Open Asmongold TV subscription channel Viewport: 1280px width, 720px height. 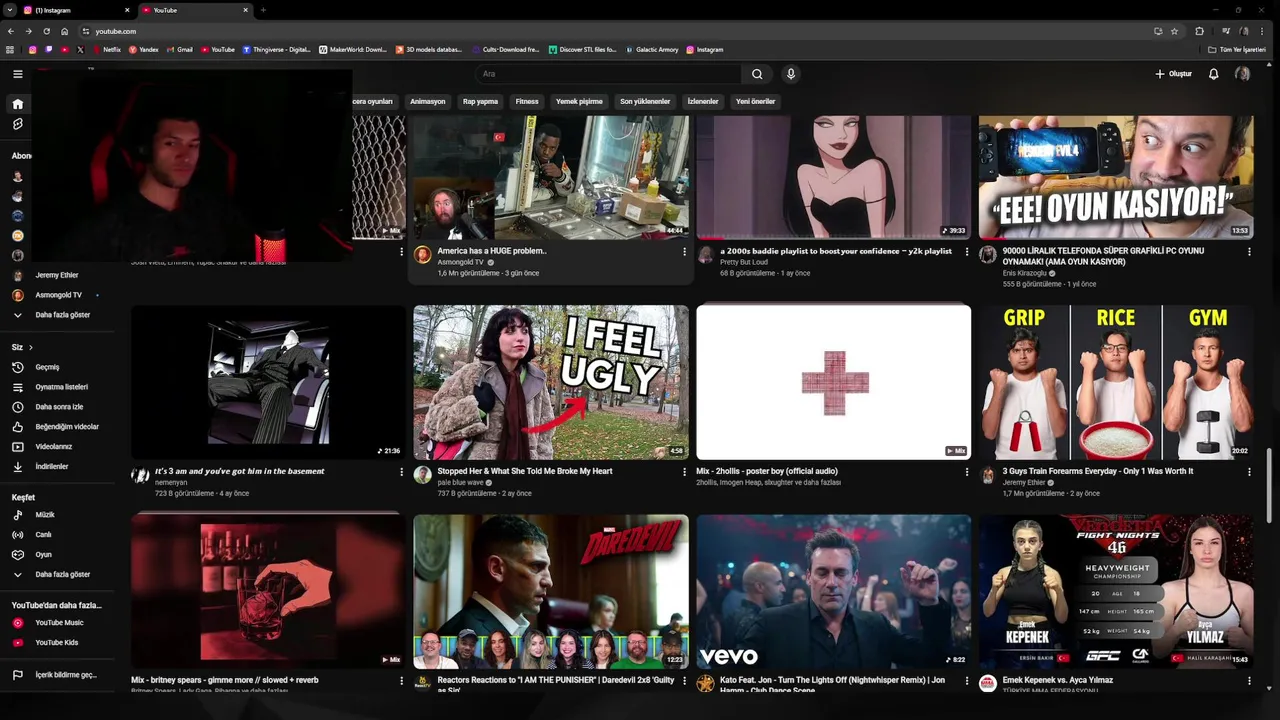[x=60, y=295]
